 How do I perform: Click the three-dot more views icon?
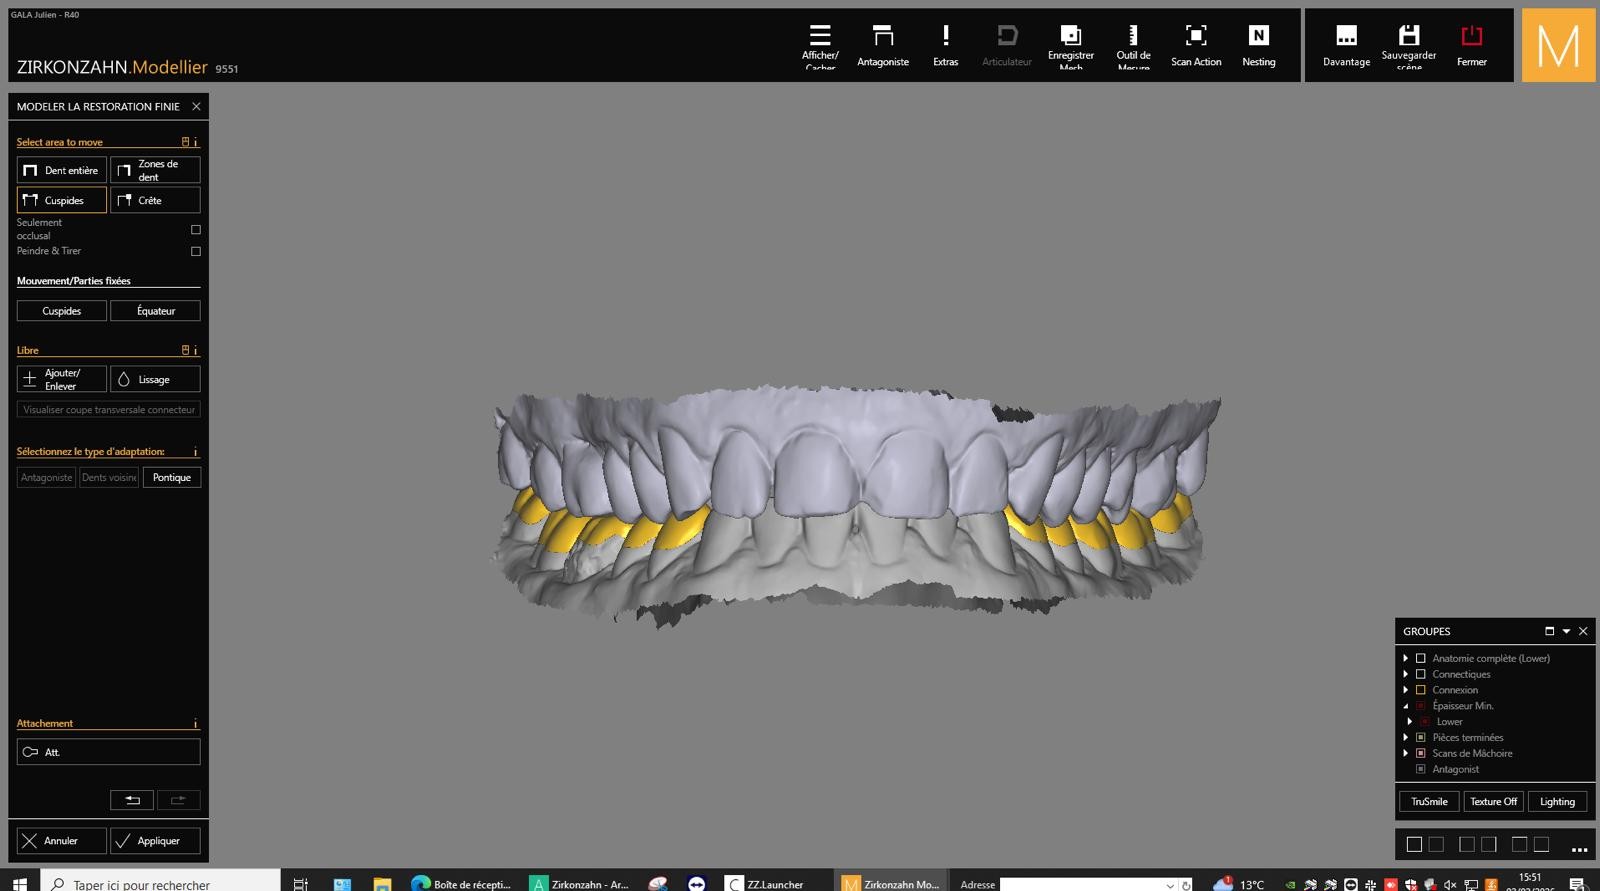coord(1580,848)
